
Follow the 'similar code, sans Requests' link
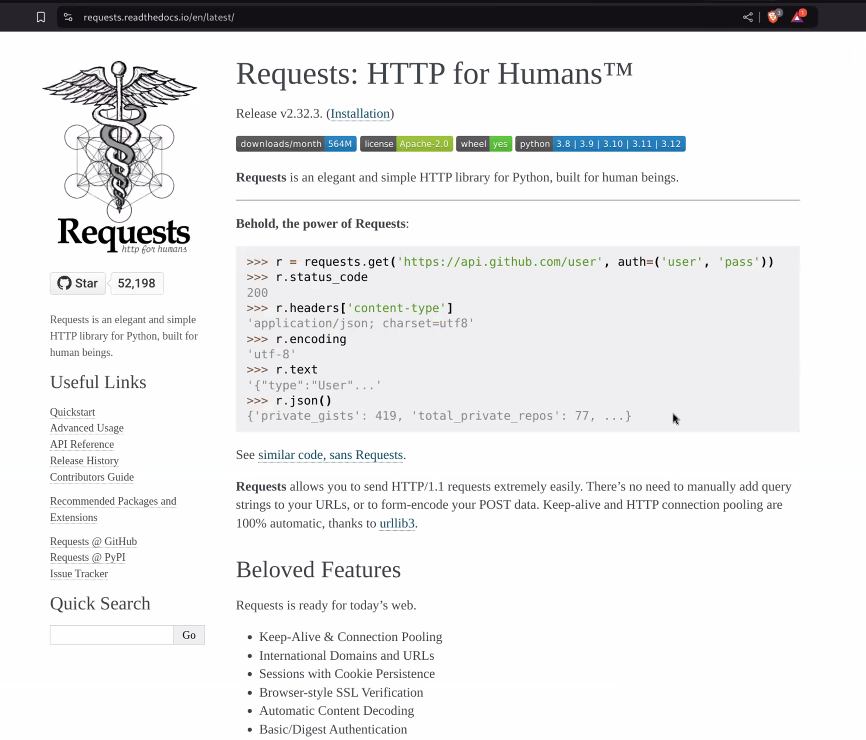tap(330, 455)
